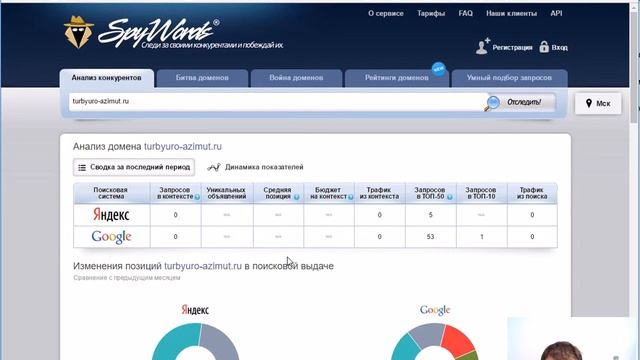Screen dimensions: 640x360
Task: Switch to Битва доменов tab
Action: point(202,78)
